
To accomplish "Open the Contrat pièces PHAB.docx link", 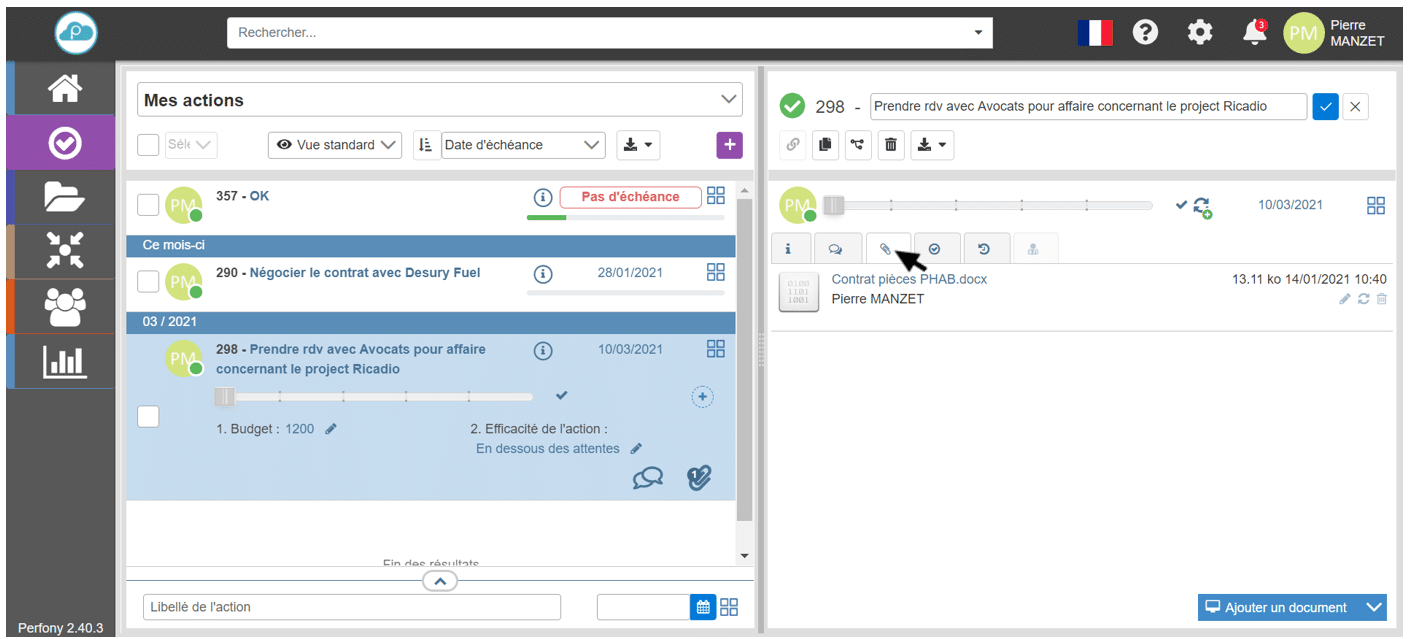I will 908,280.
